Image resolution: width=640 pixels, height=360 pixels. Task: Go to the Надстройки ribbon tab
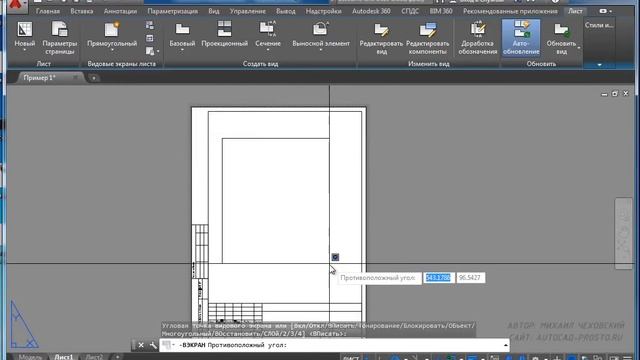[323, 11]
